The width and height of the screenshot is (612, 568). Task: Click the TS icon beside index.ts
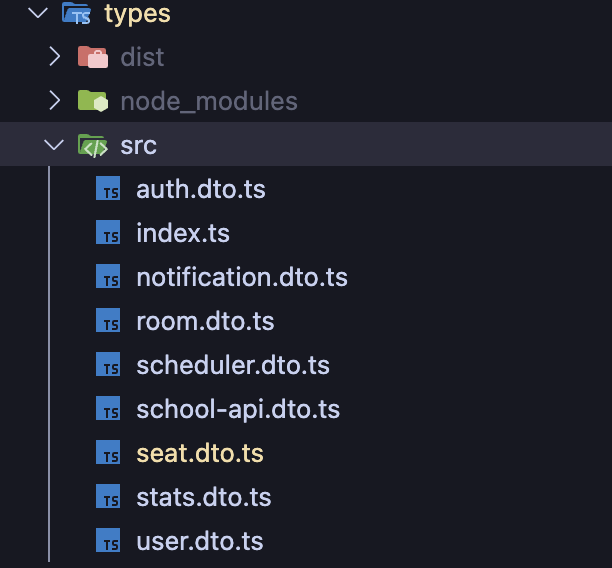(108, 233)
